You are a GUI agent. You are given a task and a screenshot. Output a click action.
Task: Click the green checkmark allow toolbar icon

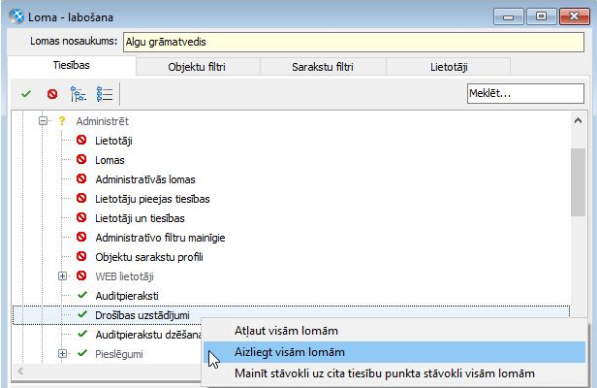(x=26, y=94)
